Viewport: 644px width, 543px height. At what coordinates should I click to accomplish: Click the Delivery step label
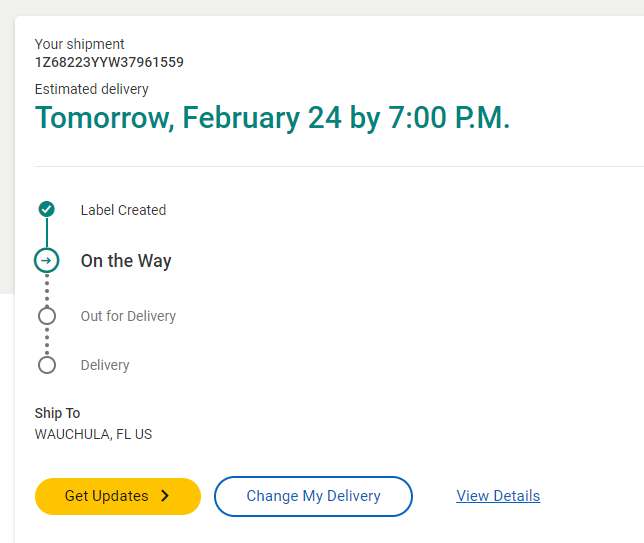[105, 365]
